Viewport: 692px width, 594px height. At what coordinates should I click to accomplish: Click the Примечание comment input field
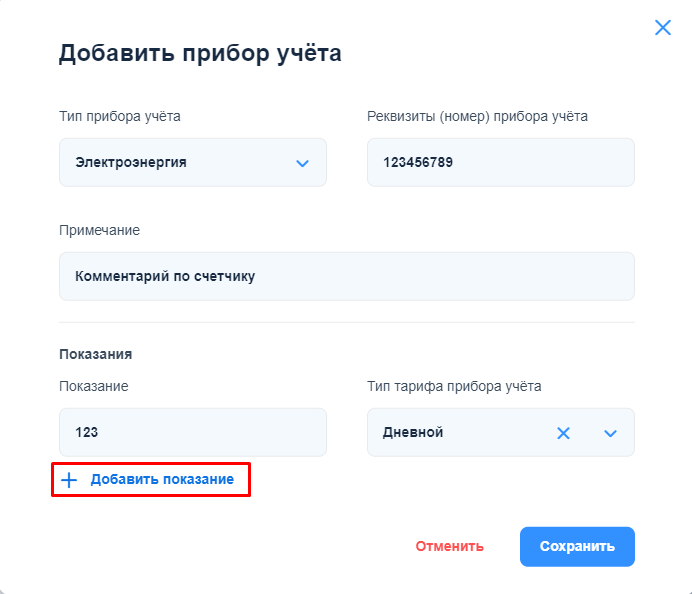click(x=346, y=276)
